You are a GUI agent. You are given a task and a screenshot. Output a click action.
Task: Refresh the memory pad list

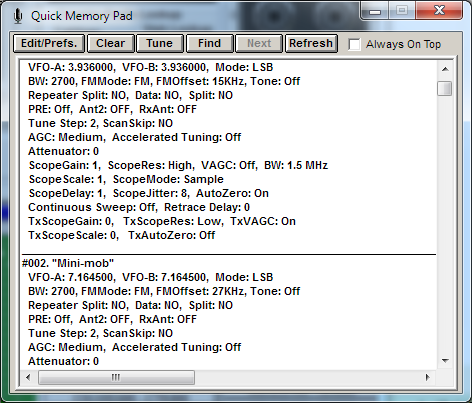coord(311,43)
